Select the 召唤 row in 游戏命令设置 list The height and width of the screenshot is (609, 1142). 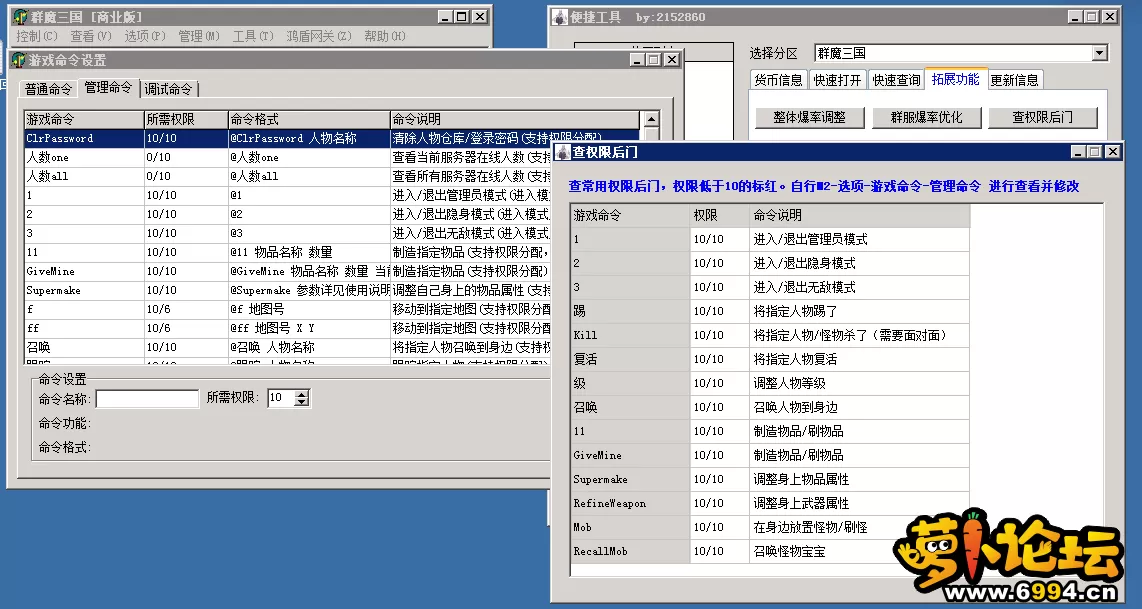[287, 347]
